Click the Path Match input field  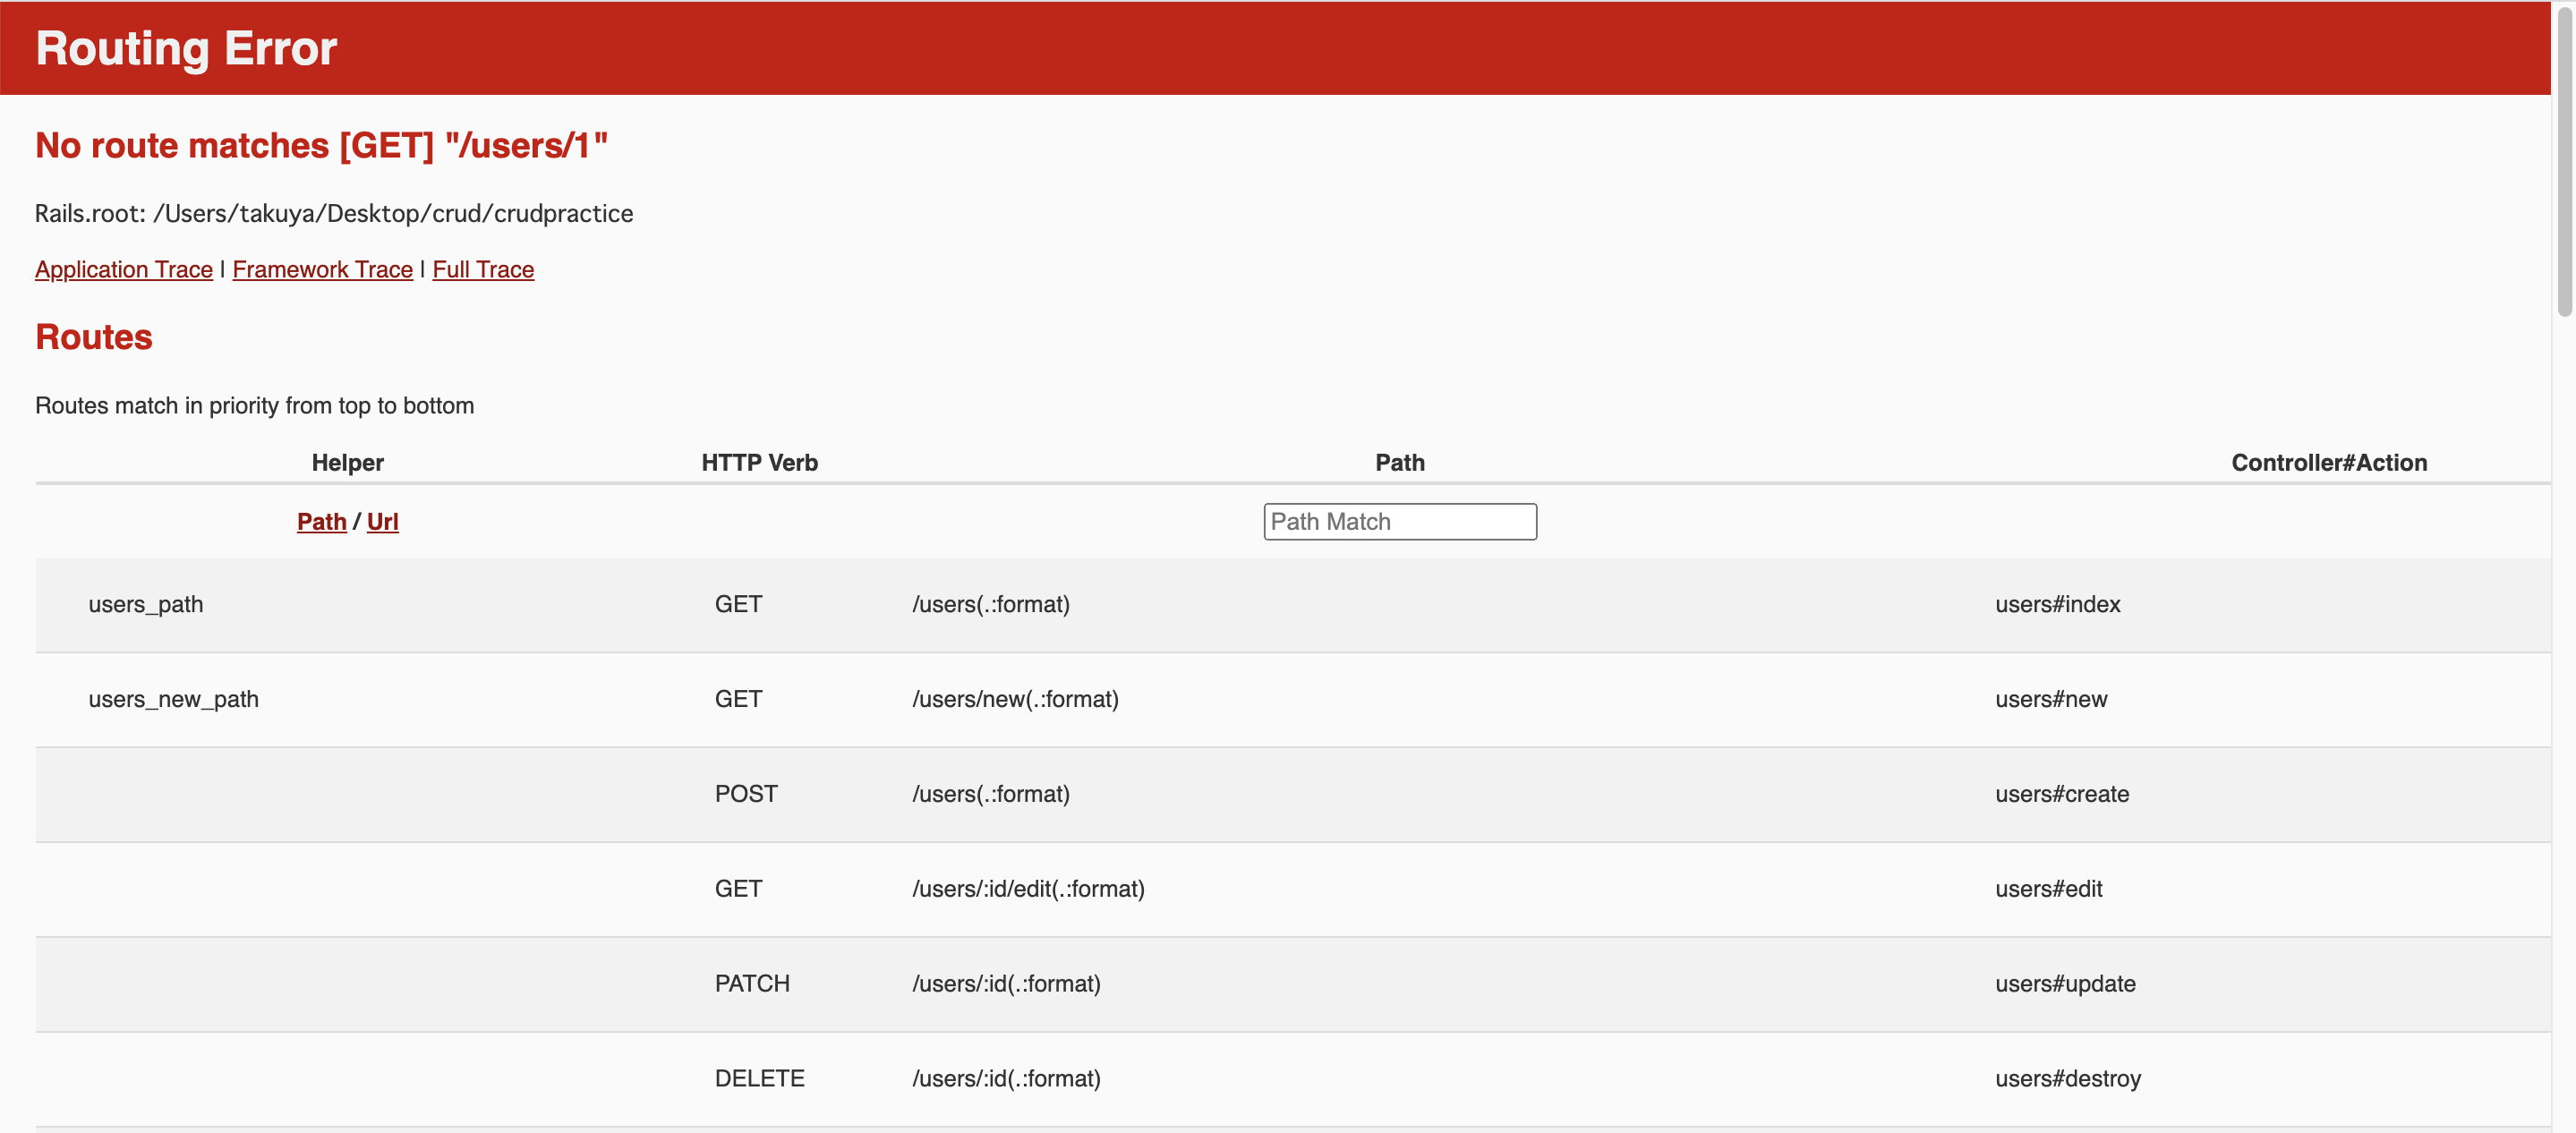coord(1399,521)
